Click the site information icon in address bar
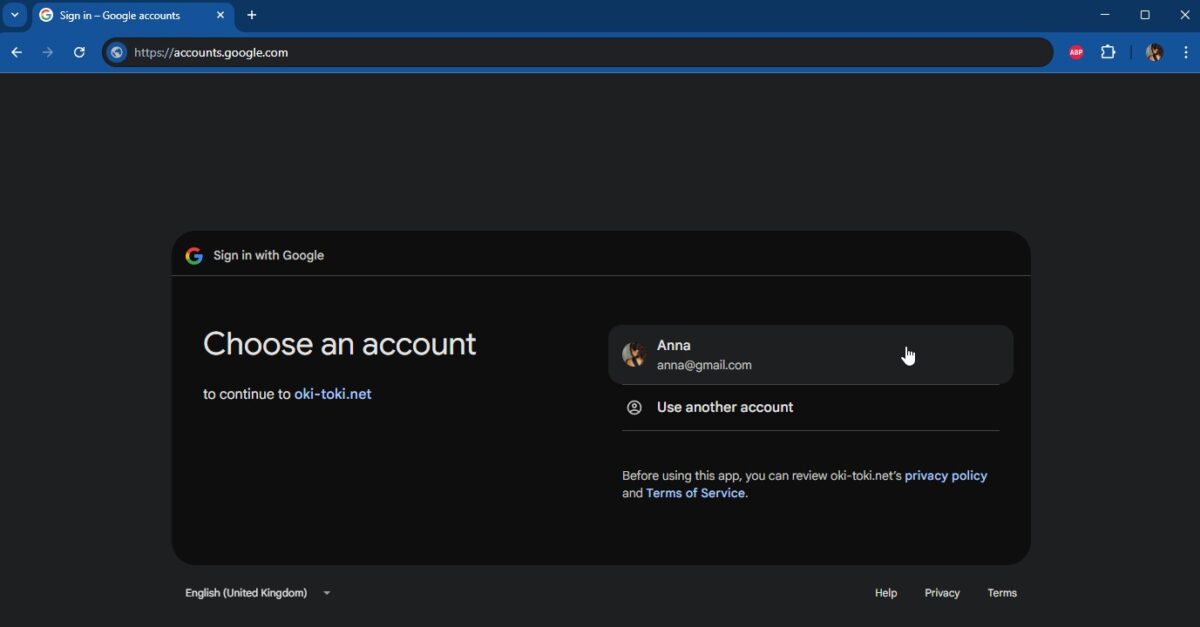 click(118, 52)
